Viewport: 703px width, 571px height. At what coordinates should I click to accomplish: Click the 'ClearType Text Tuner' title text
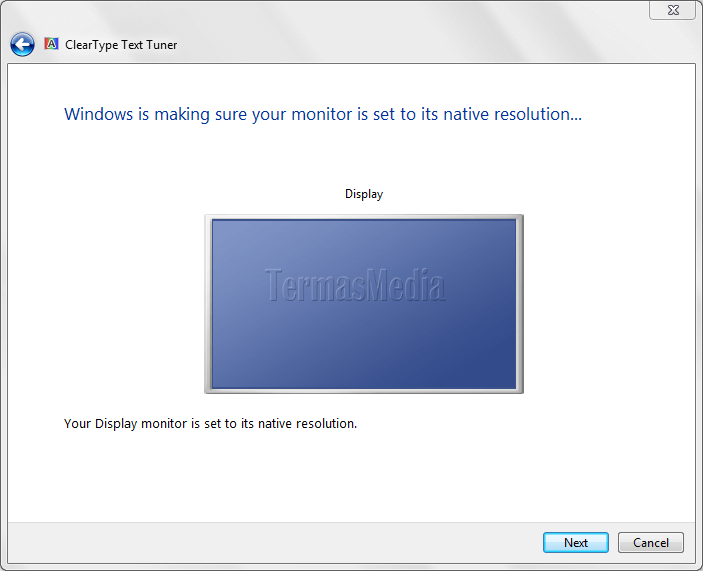pos(121,45)
